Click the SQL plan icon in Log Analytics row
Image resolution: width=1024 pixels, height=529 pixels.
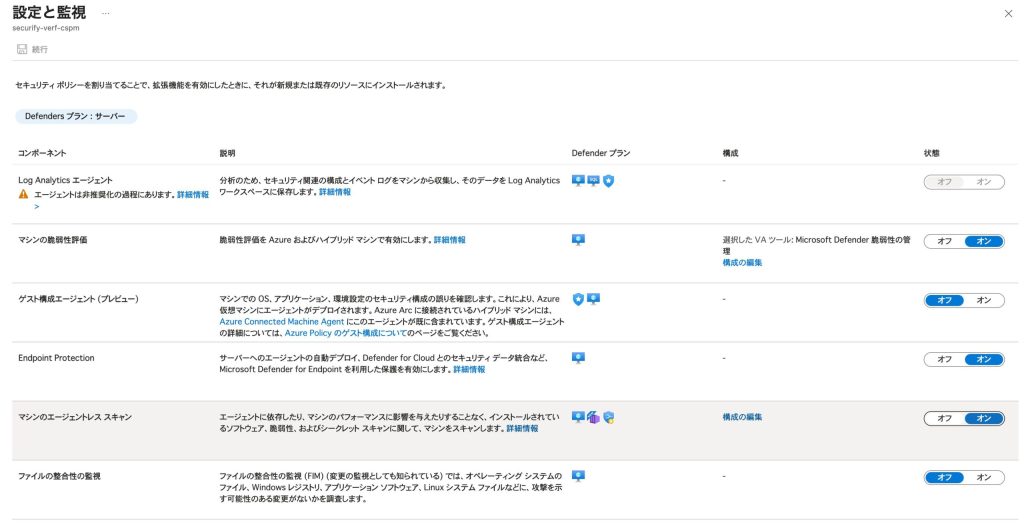click(593, 180)
